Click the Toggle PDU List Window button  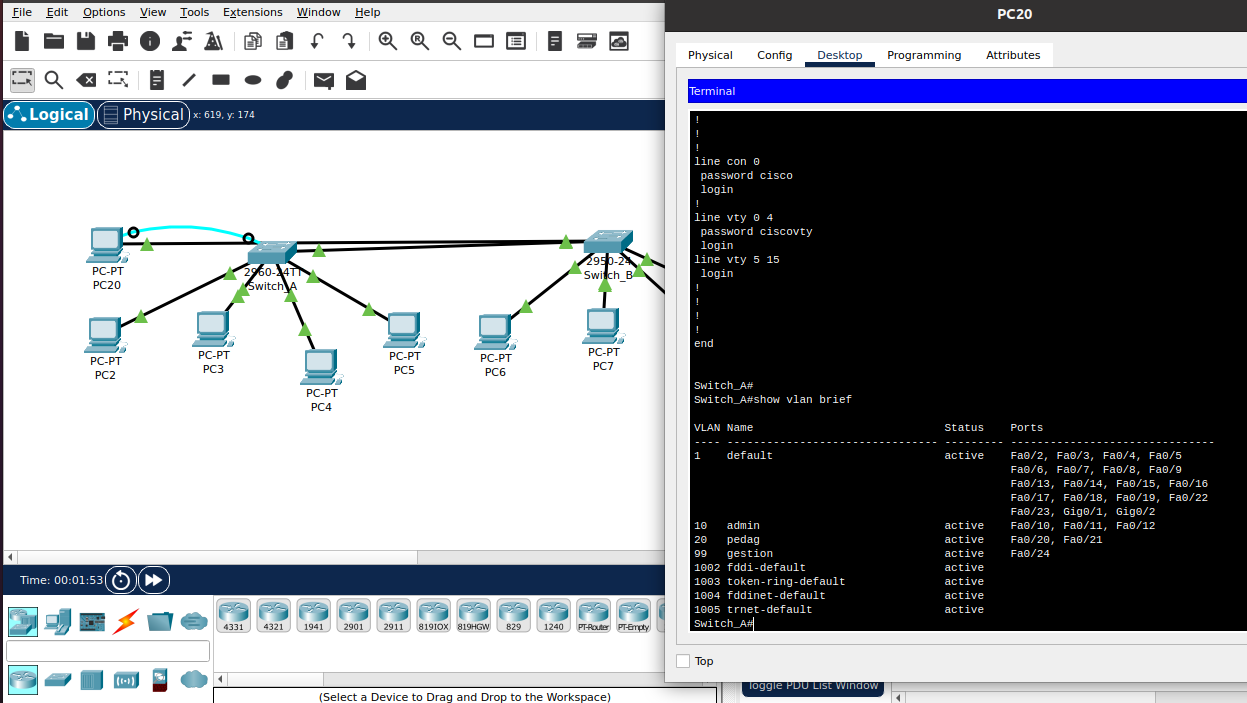point(813,686)
